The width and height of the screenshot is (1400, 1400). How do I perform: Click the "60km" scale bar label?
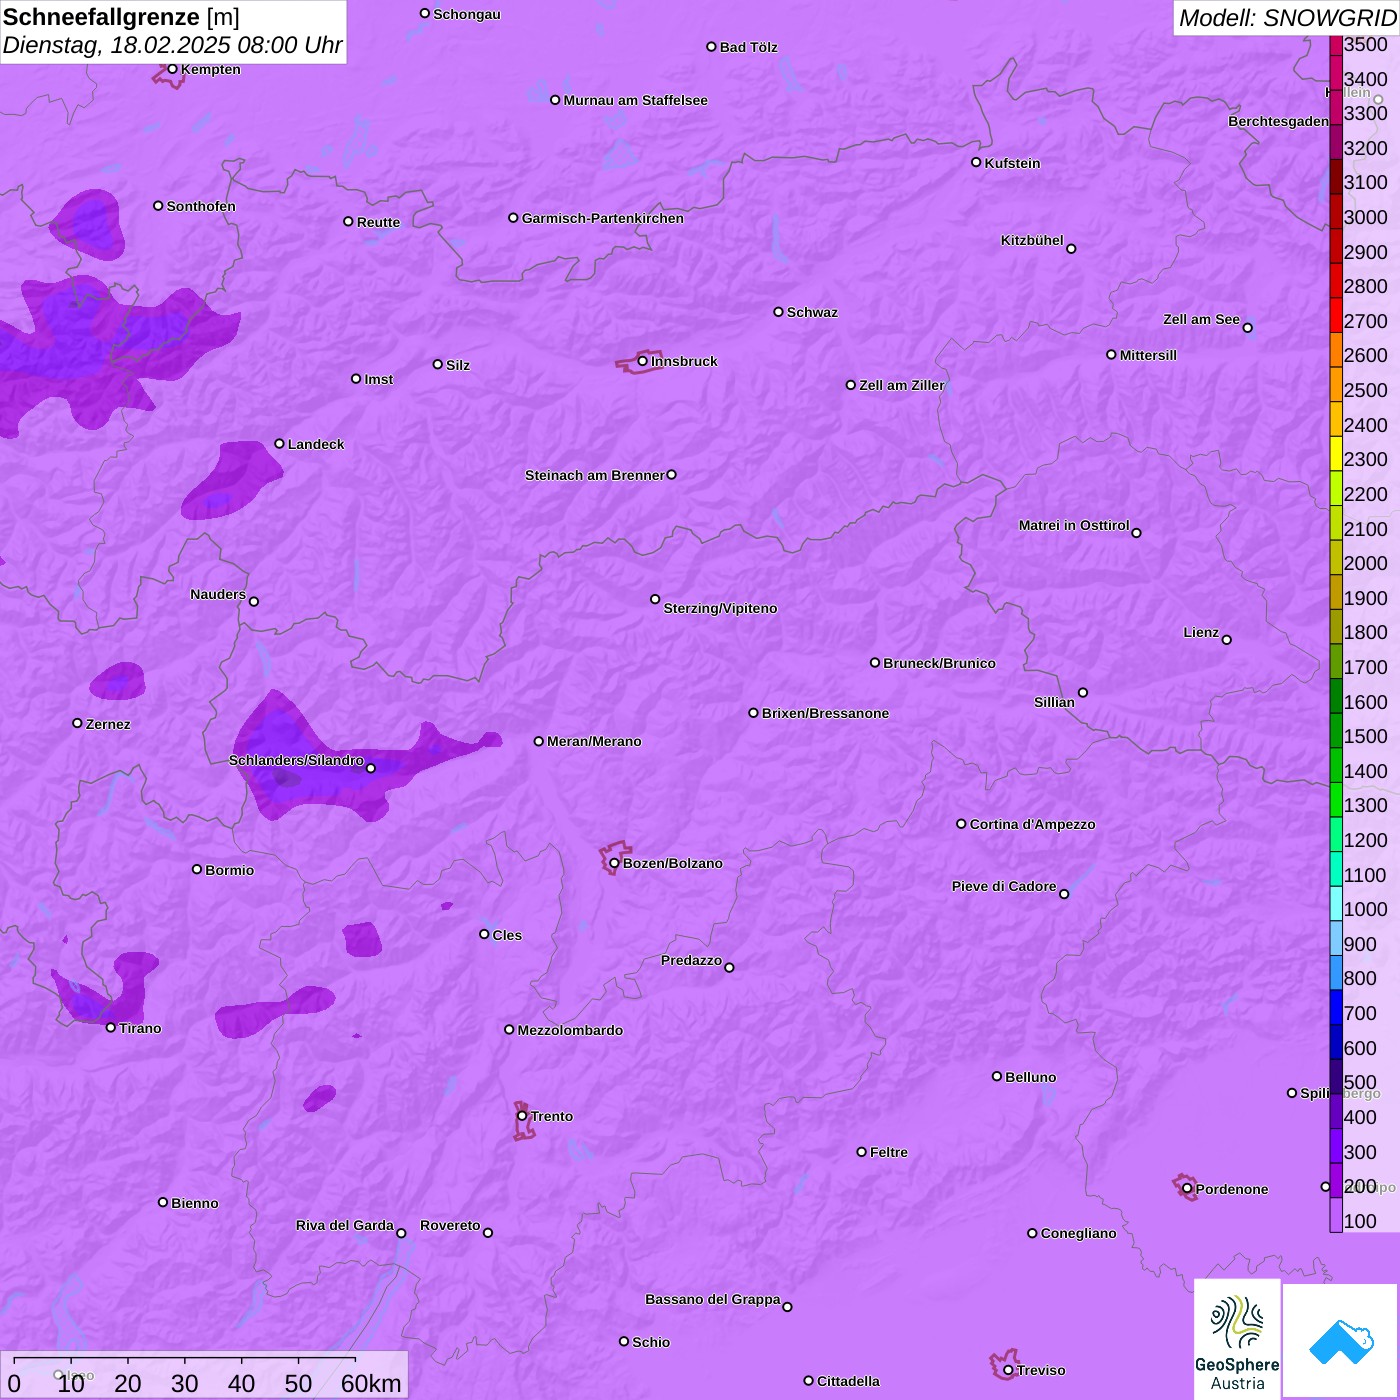(371, 1383)
